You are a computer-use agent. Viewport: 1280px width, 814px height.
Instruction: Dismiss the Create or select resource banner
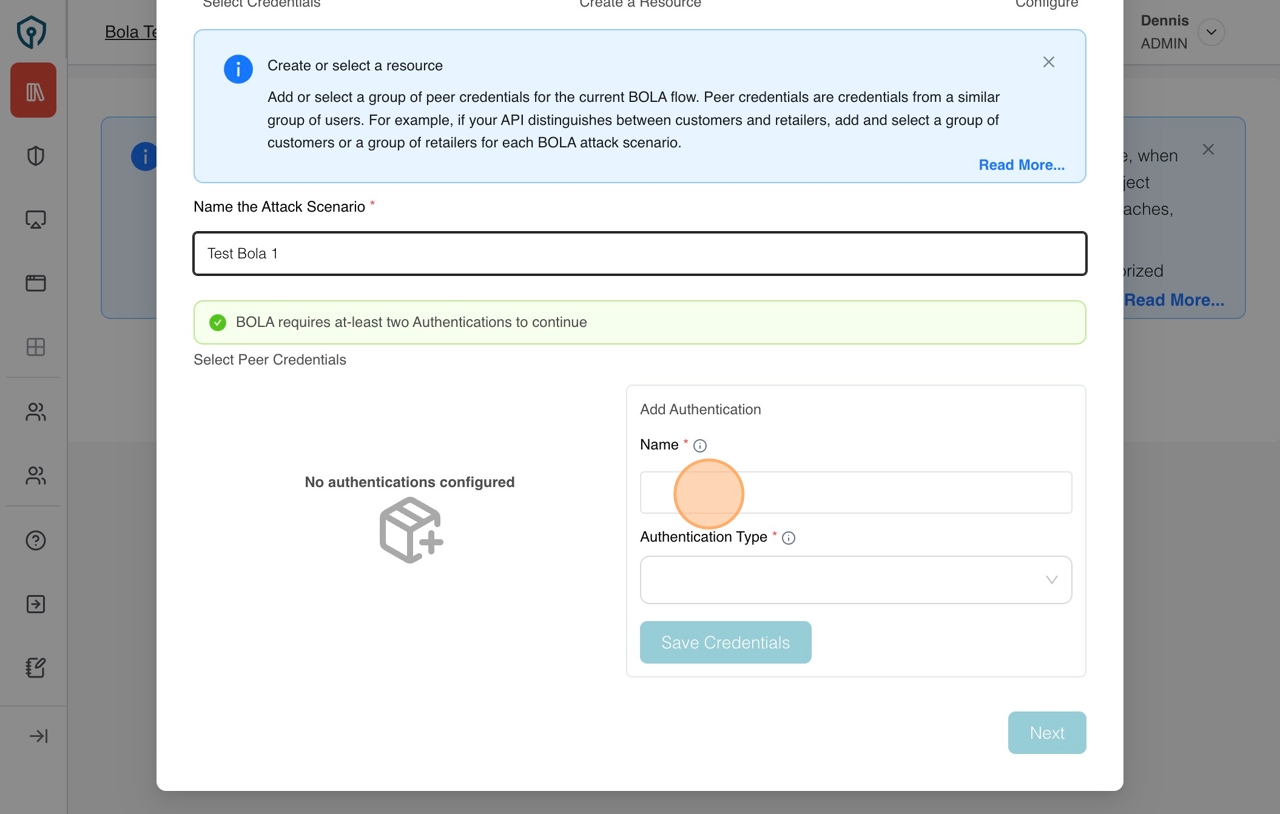point(1048,62)
